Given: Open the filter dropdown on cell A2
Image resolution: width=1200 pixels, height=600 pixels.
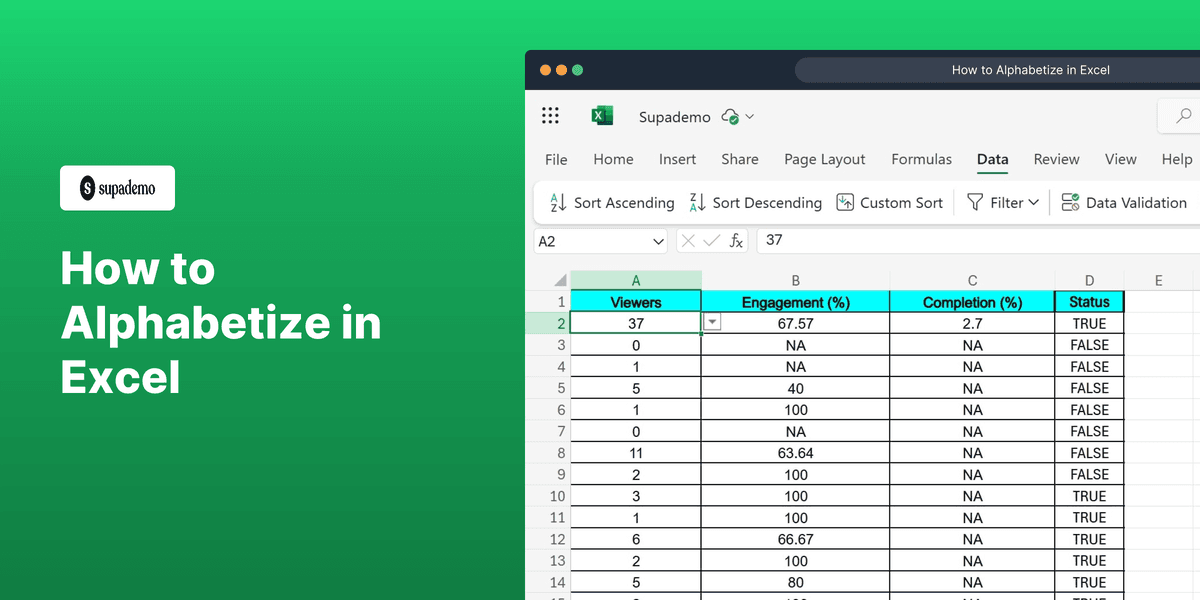Looking at the screenshot, I should click(711, 322).
